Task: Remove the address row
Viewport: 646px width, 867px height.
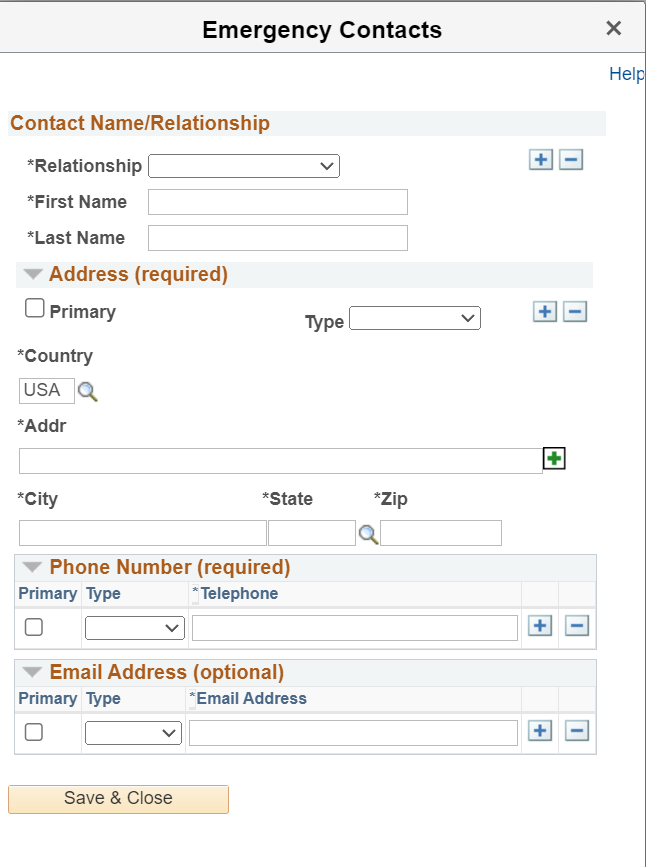Action: tap(575, 312)
